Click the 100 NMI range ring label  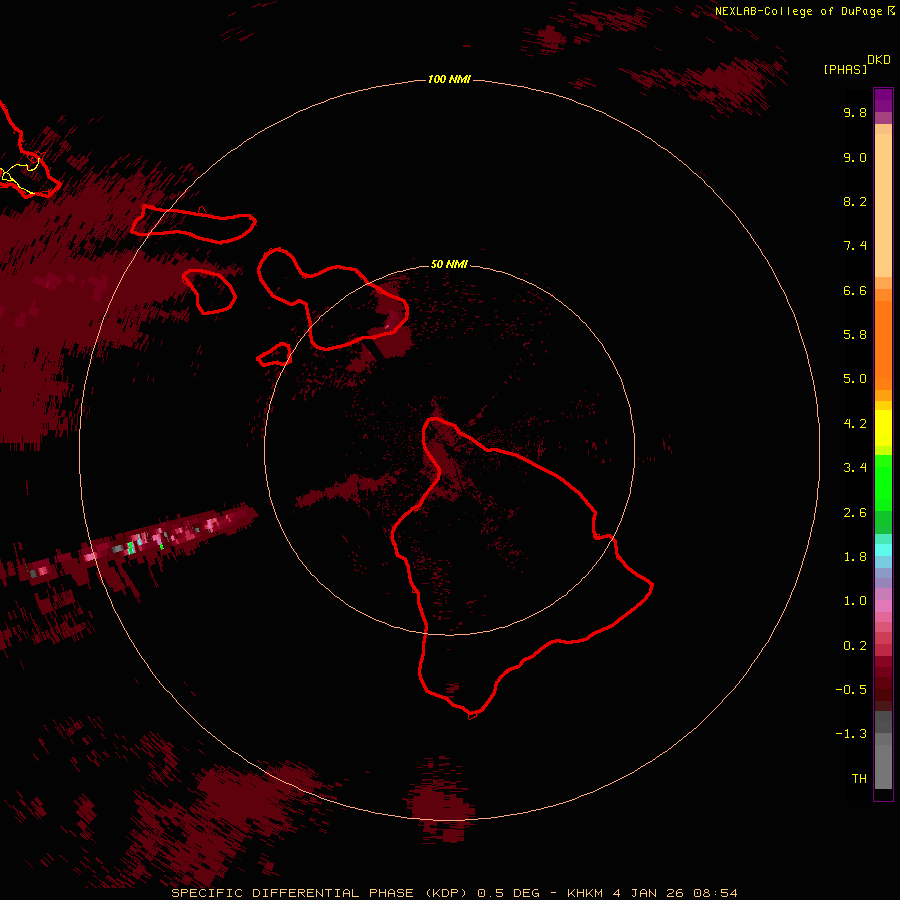pyautogui.click(x=449, y=79)
